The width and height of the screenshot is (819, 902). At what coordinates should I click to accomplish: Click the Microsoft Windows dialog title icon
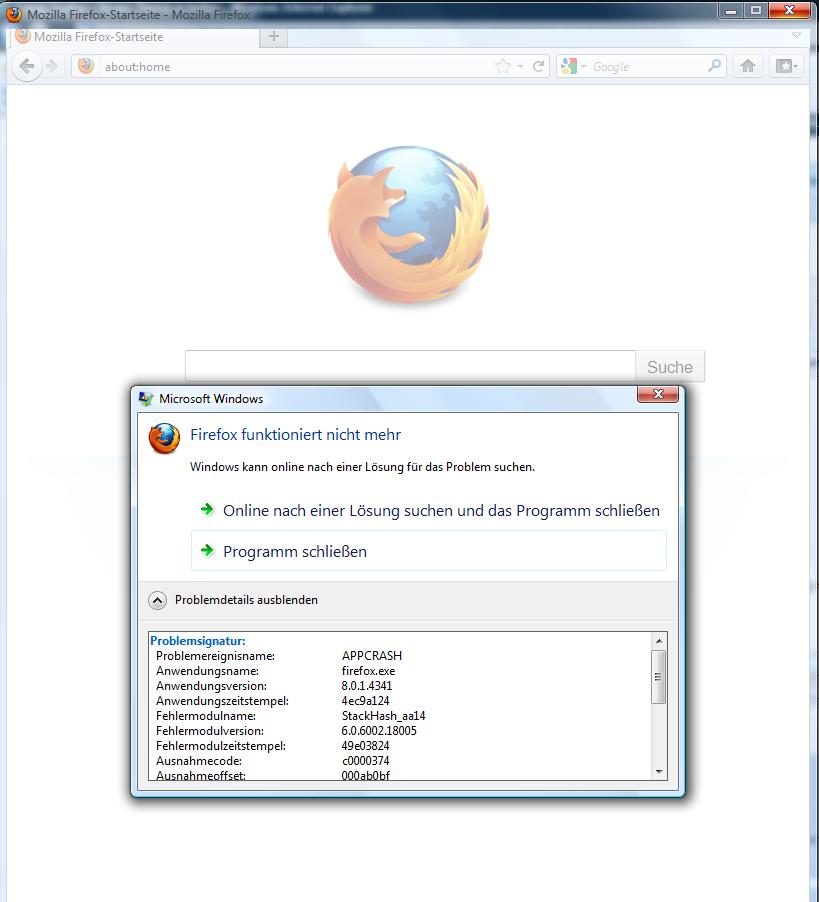pos(146,398)
